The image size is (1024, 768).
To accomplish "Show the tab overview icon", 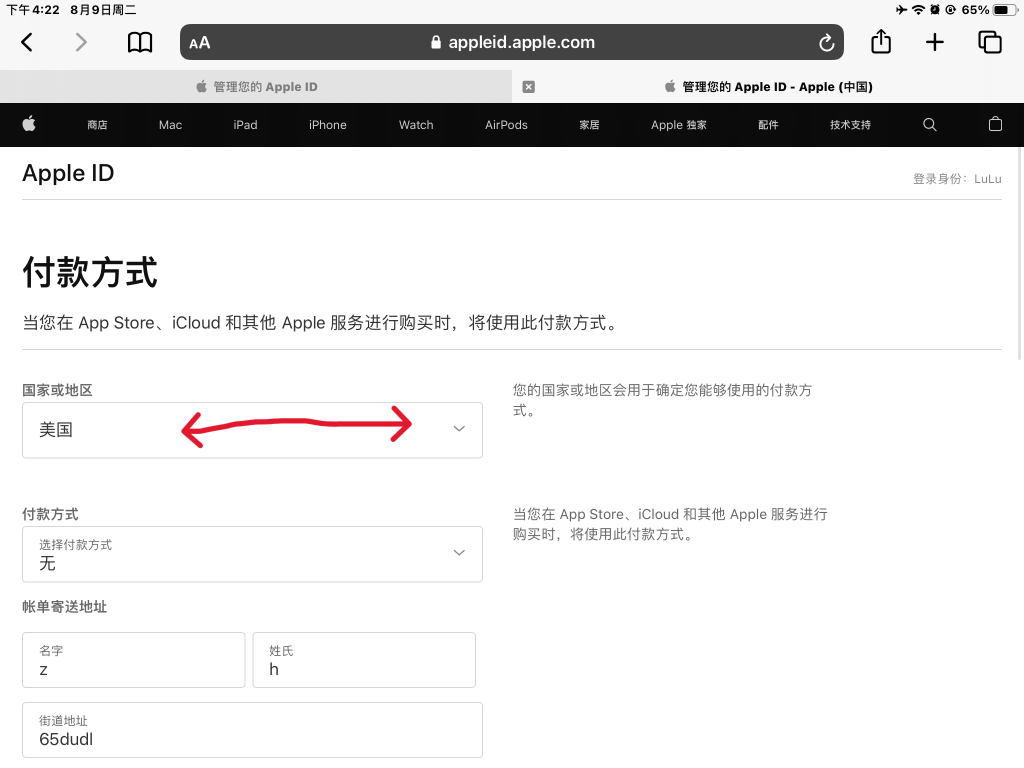I will [x=989, y=42].
